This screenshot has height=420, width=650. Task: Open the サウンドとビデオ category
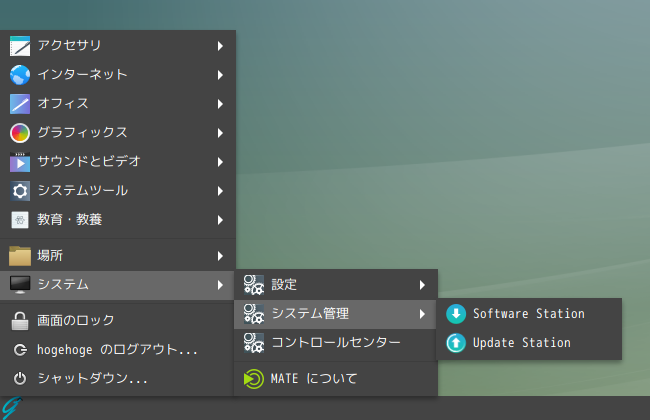point(118,162)
